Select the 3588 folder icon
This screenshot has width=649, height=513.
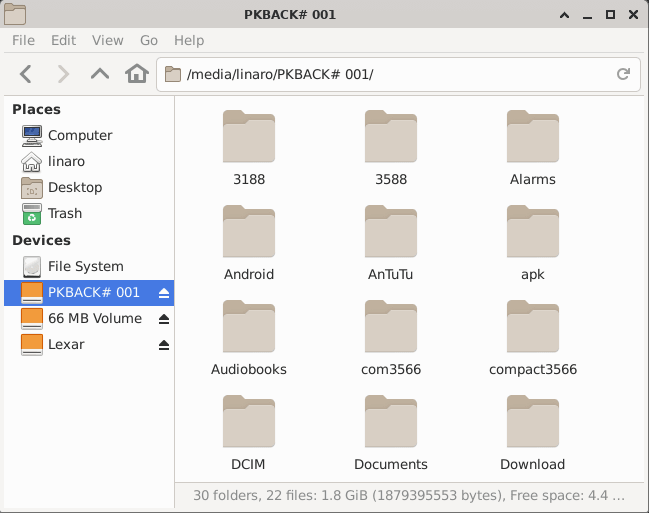[391, 136]
